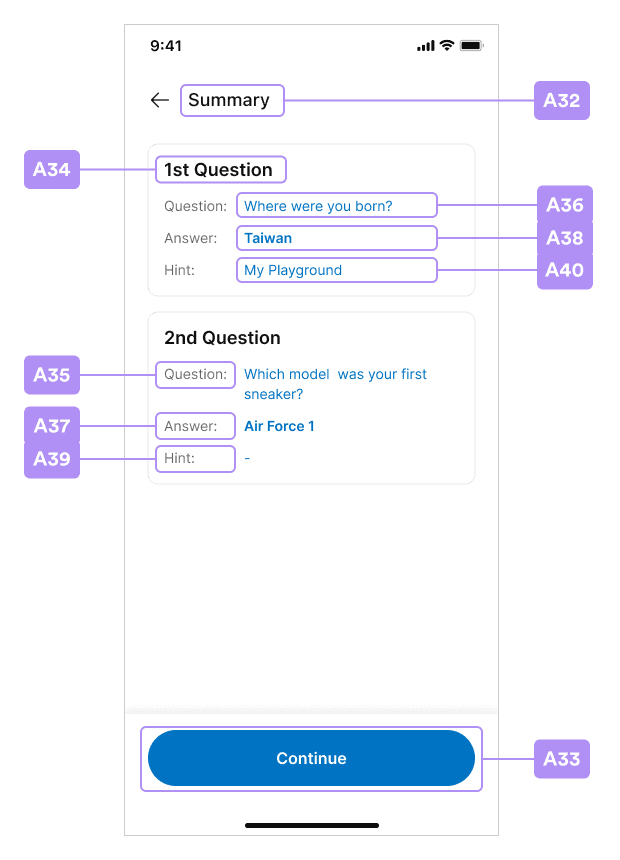Click the A33 annotation tag
The width and height of the screenshot is (620, 860).
(x=561, y=759)
